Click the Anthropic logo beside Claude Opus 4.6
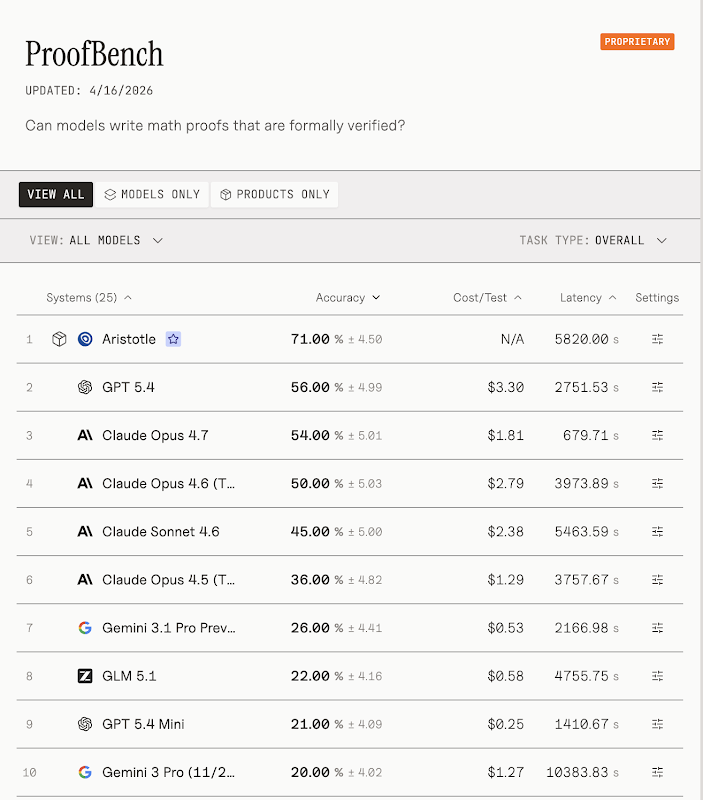 (85, 483)
